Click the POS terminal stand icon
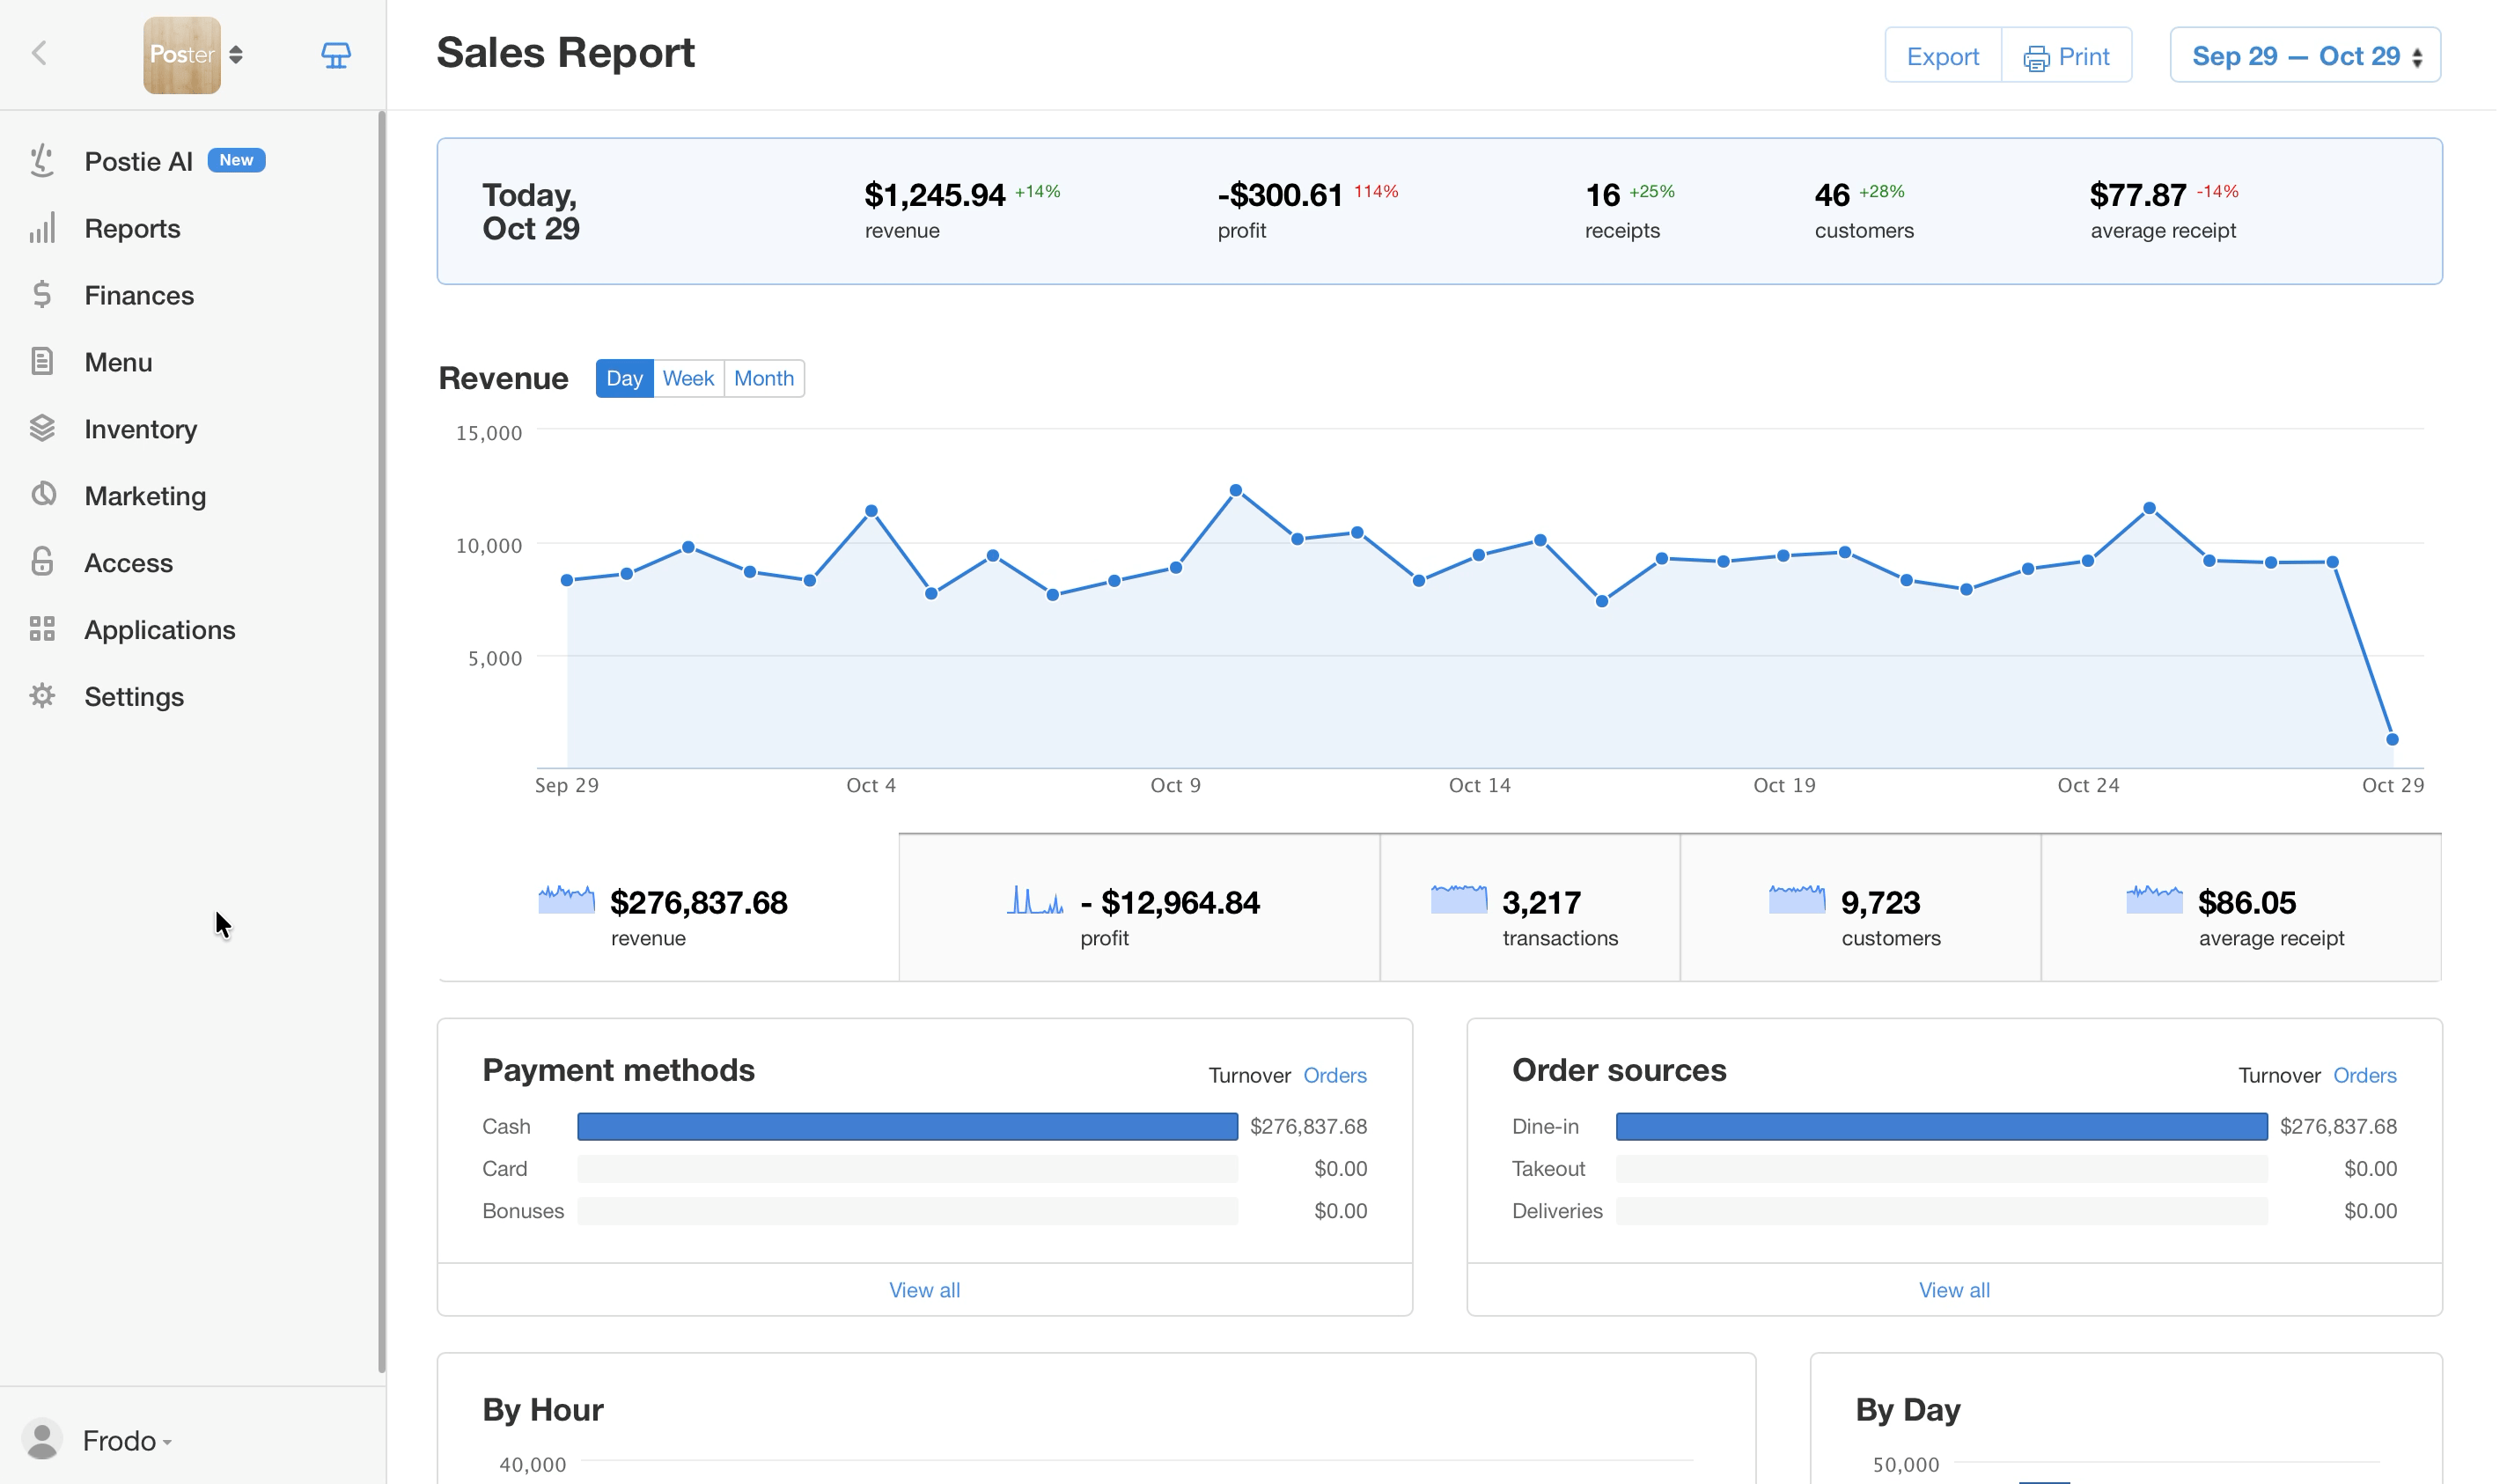The width and height of the screenshot is (2507, 1484). pyautogui.click(x=336, y=55)
